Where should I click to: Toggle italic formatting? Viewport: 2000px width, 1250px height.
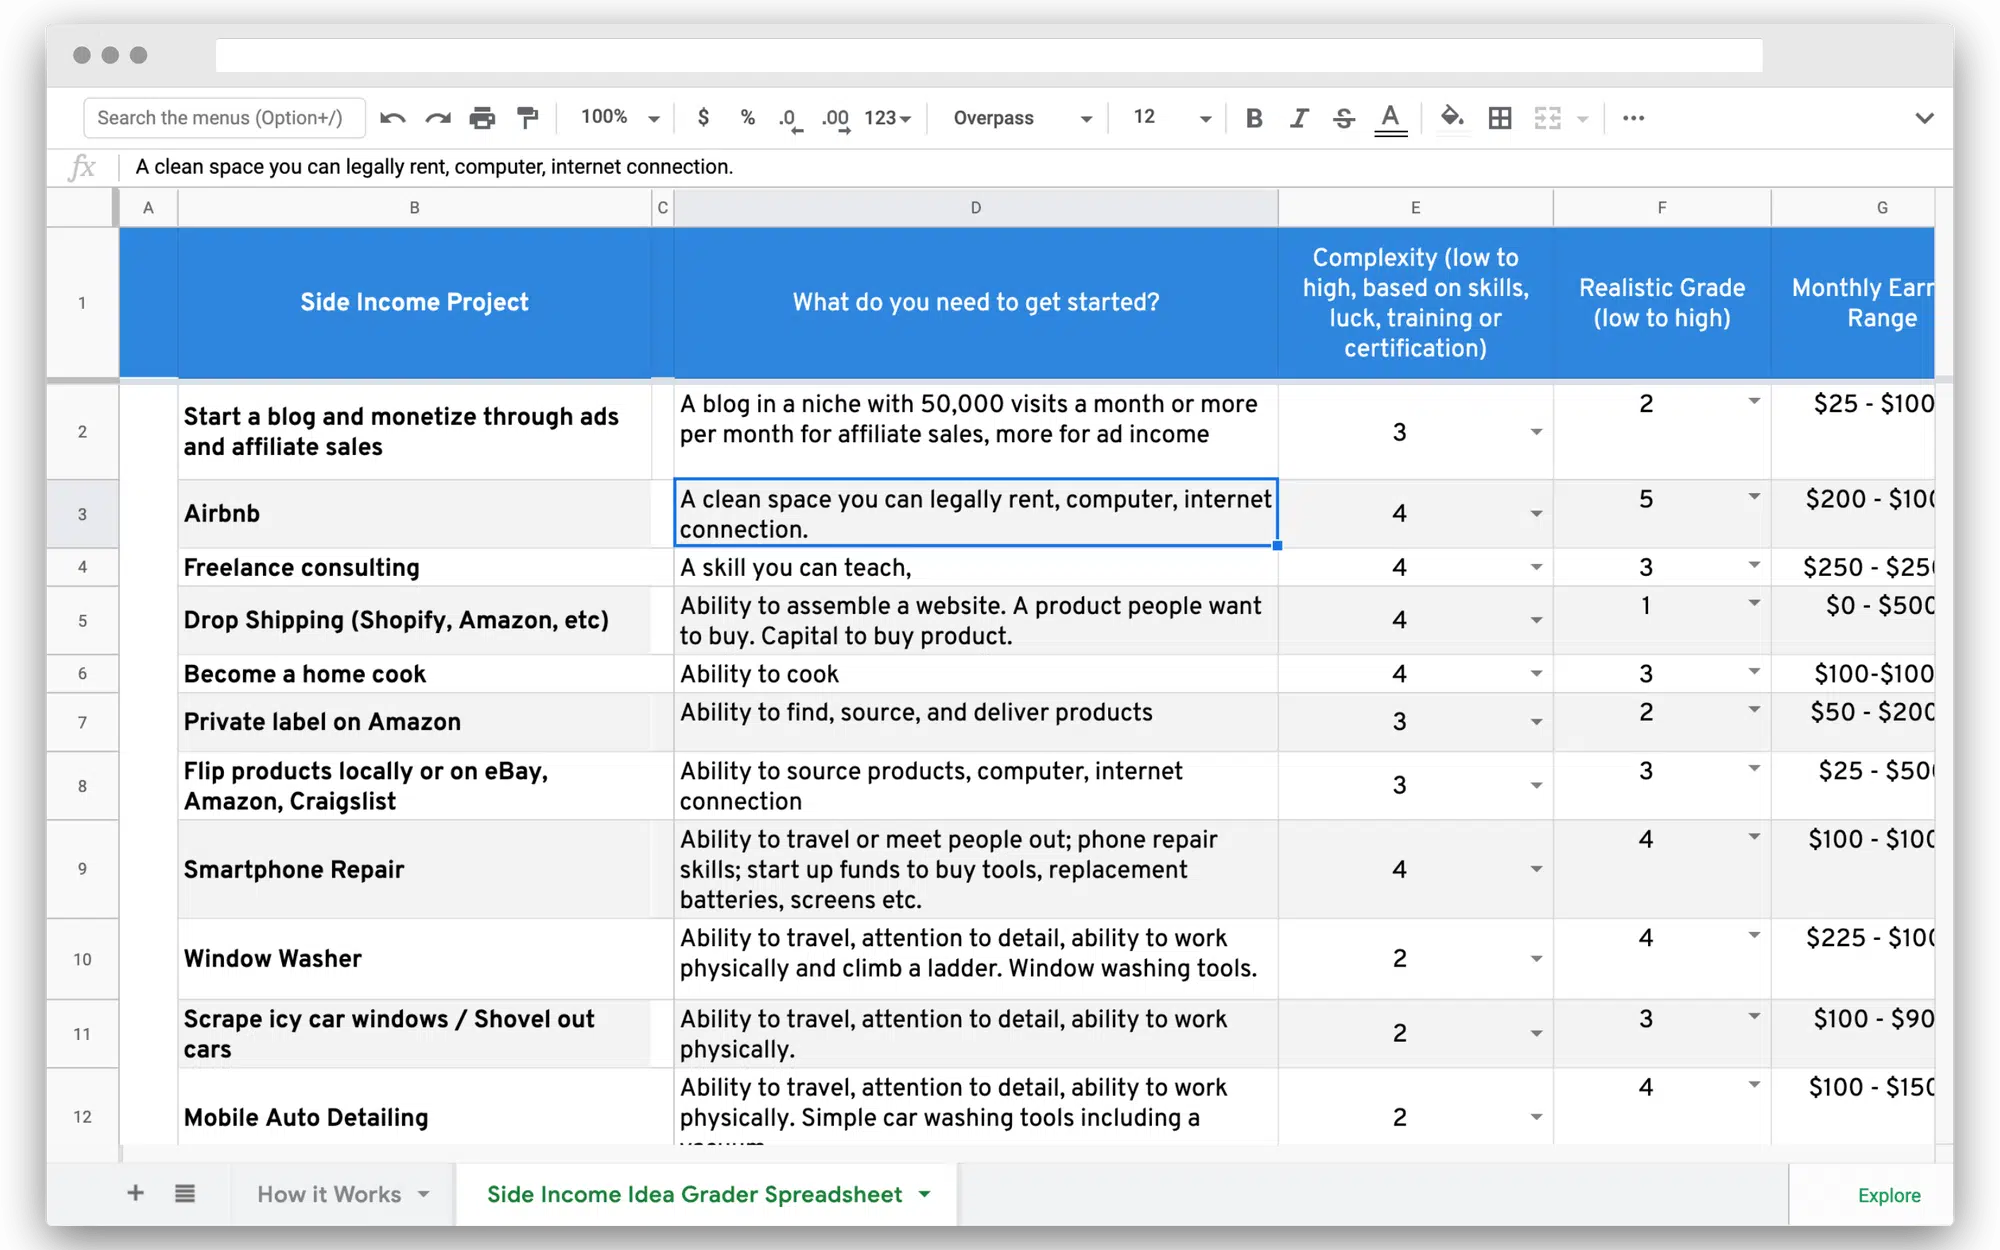pyautogui.click(x=1298, y=118)
